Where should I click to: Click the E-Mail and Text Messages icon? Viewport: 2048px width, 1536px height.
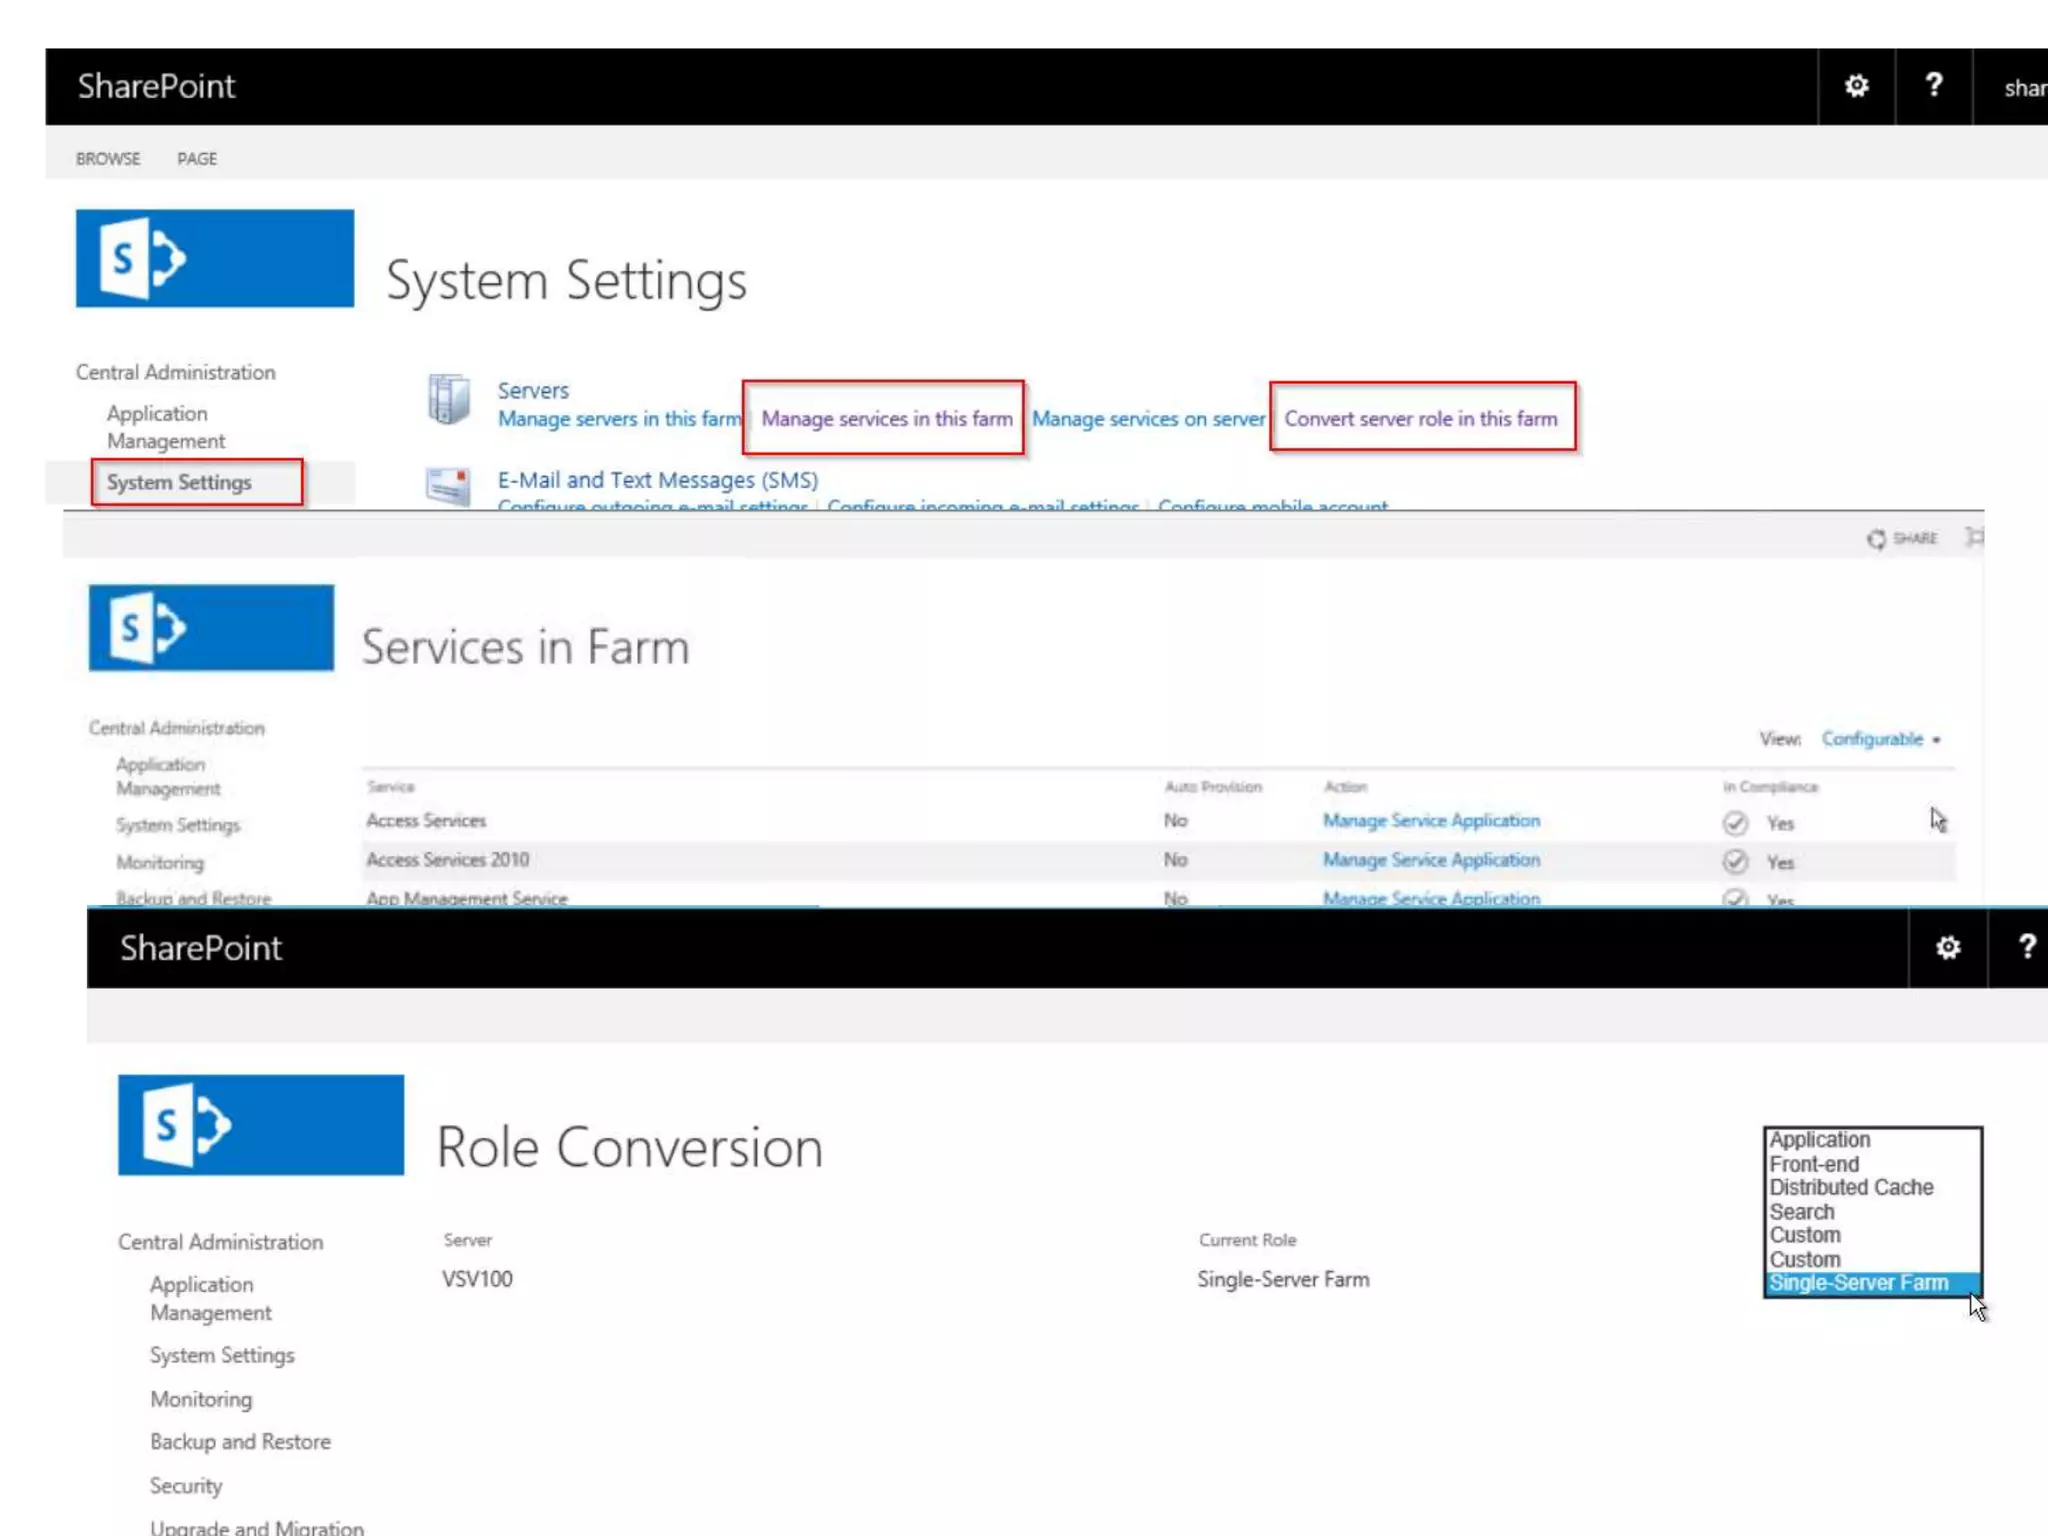[x=448, y=486]
